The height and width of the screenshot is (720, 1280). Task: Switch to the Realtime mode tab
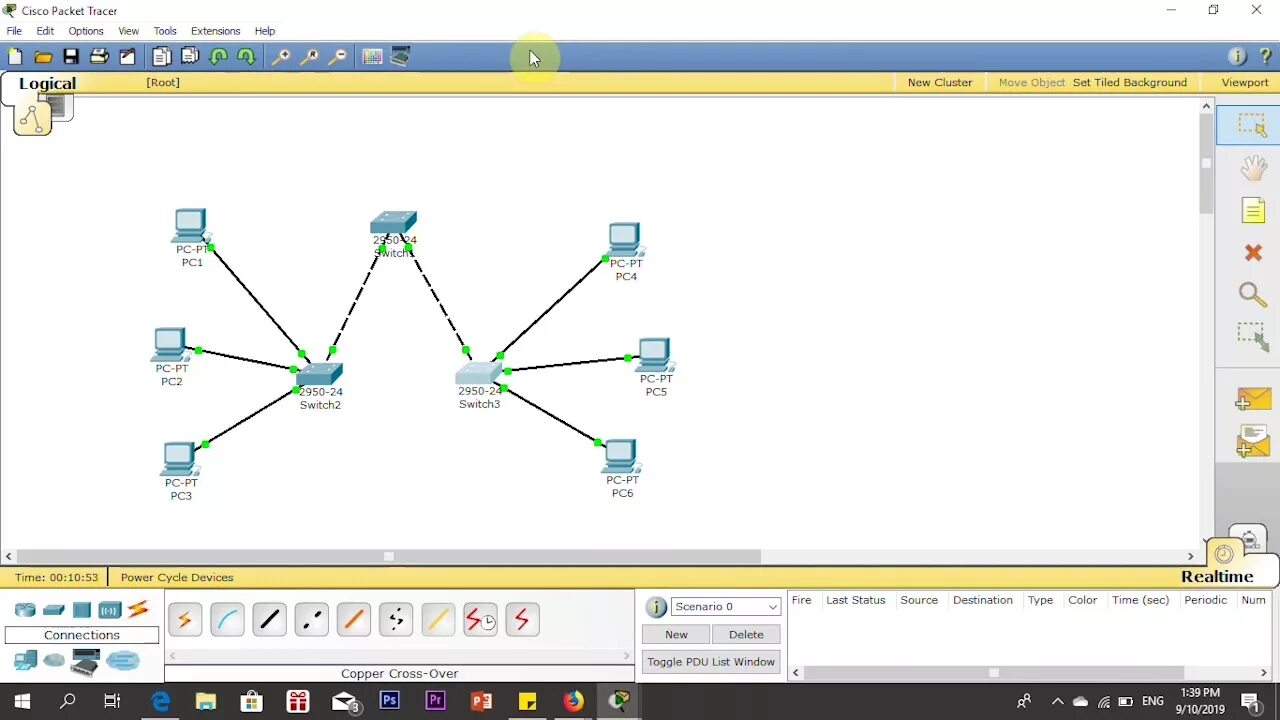(x=1217, y=576)
